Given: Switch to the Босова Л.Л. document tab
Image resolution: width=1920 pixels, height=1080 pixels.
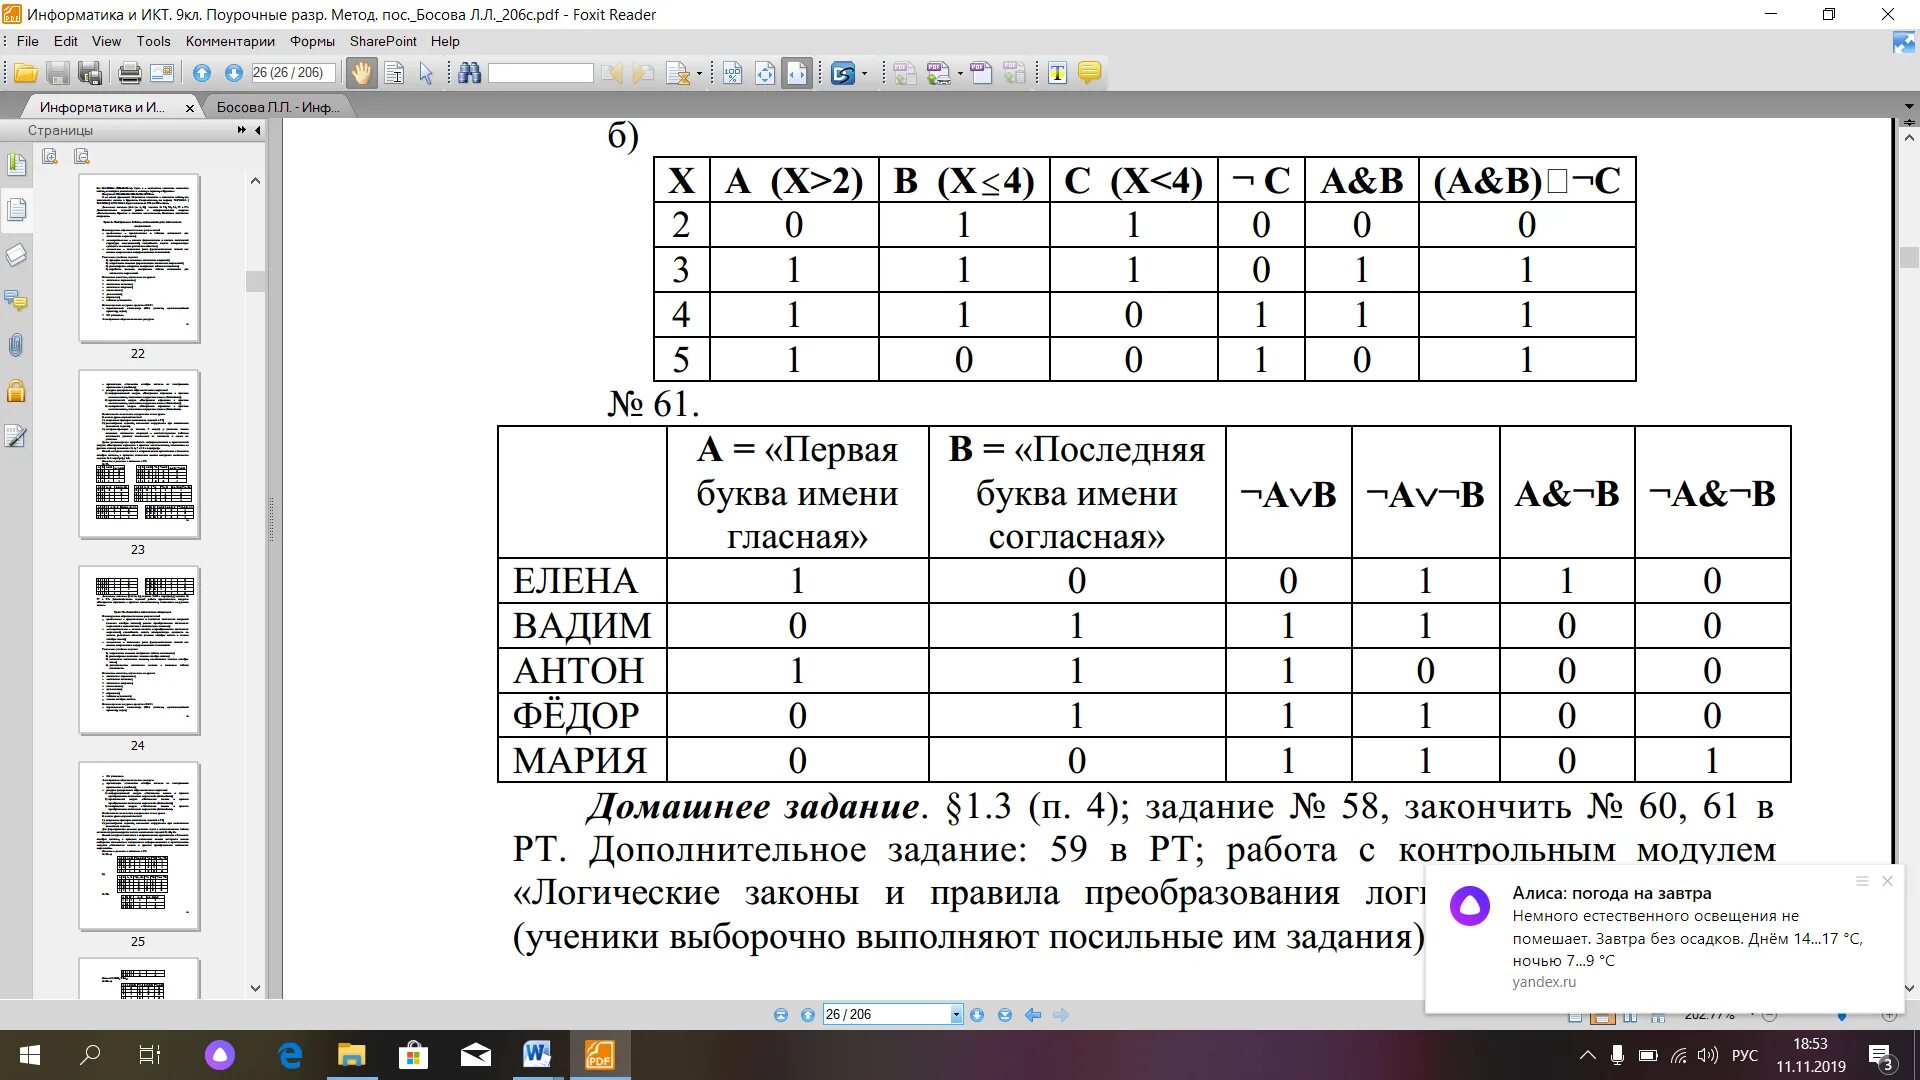Looking at the screenshot, I should click(x=278, y=107).
